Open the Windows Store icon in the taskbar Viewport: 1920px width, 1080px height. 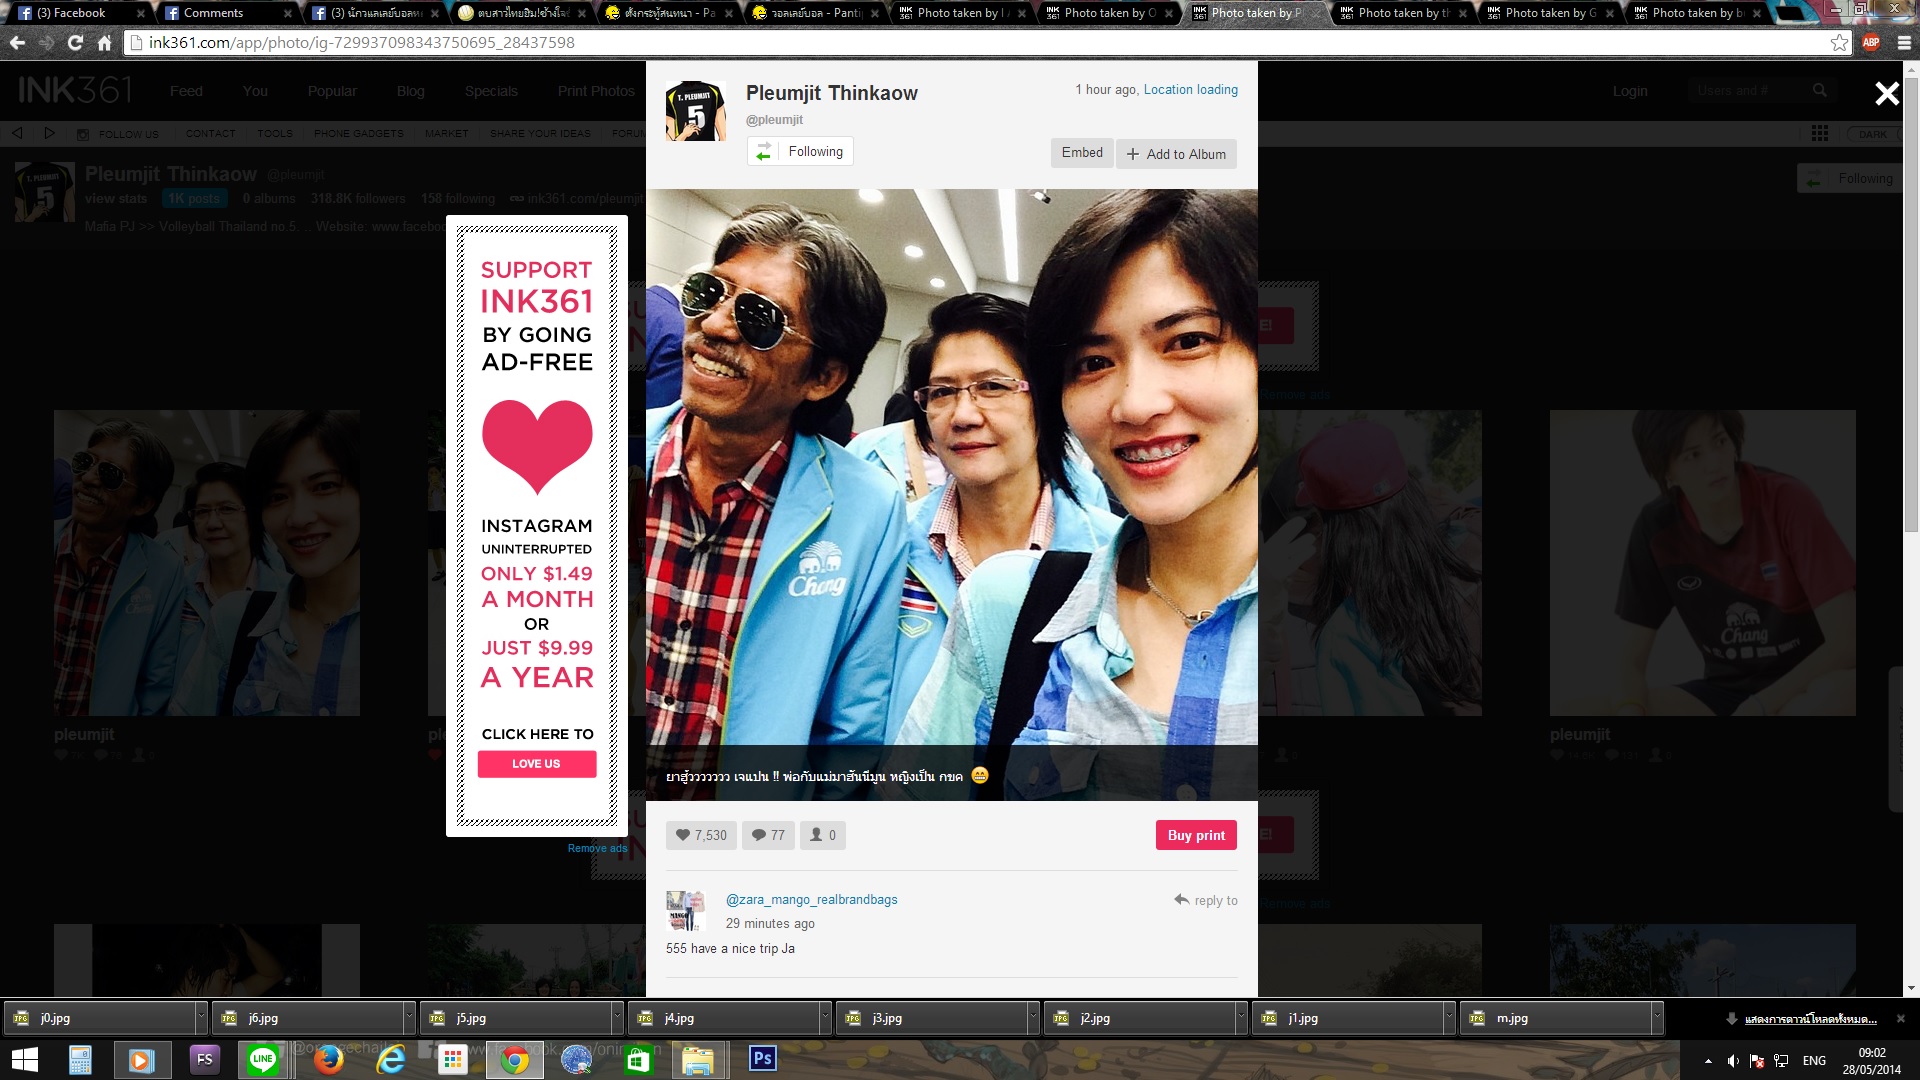pyautogui.click(x=638, y=1059)
